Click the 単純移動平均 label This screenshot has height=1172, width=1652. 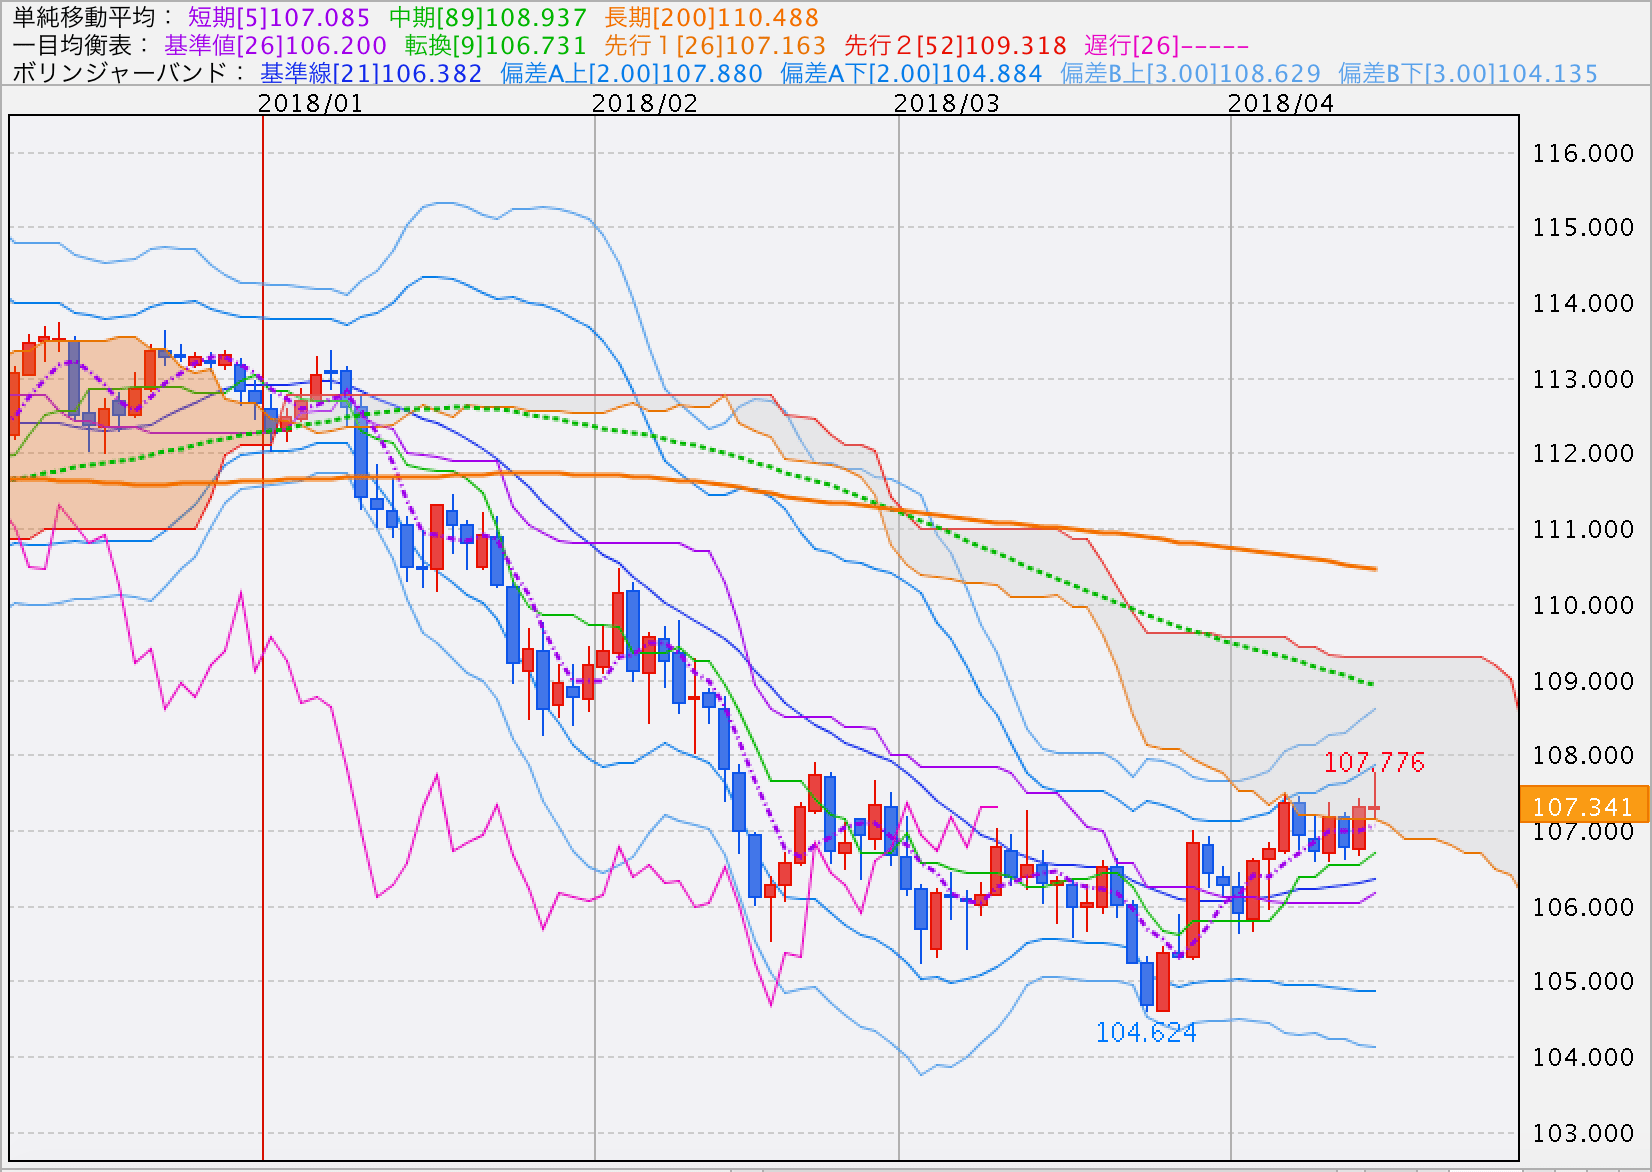click(94, 17)
